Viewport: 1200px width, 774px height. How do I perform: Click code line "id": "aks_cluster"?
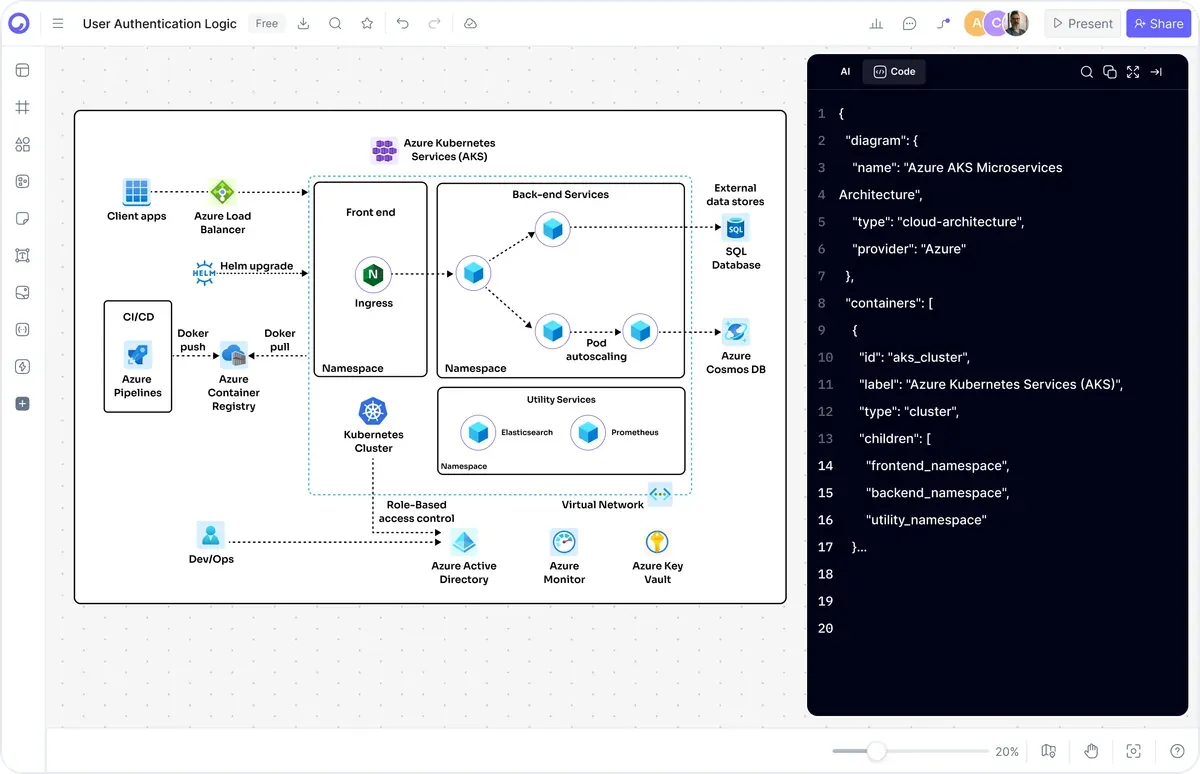914,356
